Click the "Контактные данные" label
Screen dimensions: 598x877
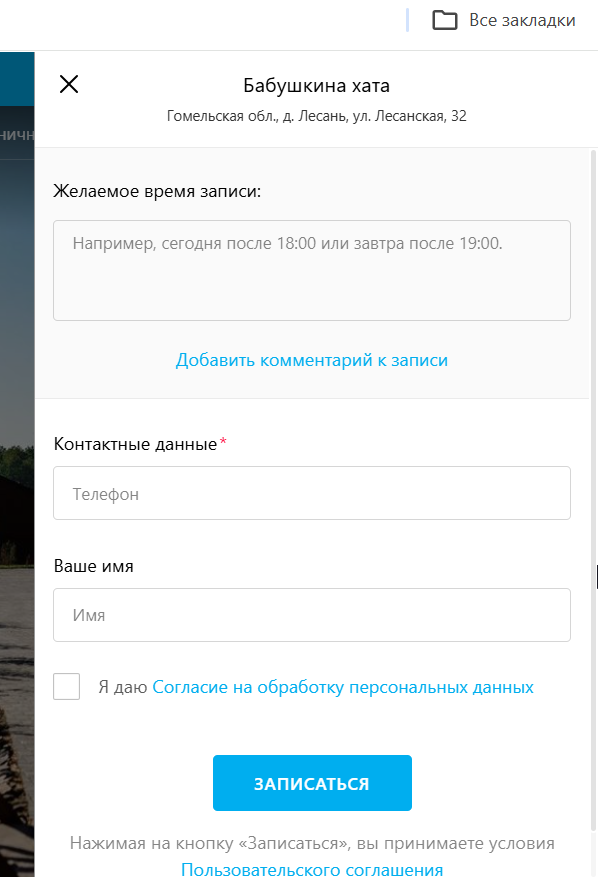pos(135,444)
